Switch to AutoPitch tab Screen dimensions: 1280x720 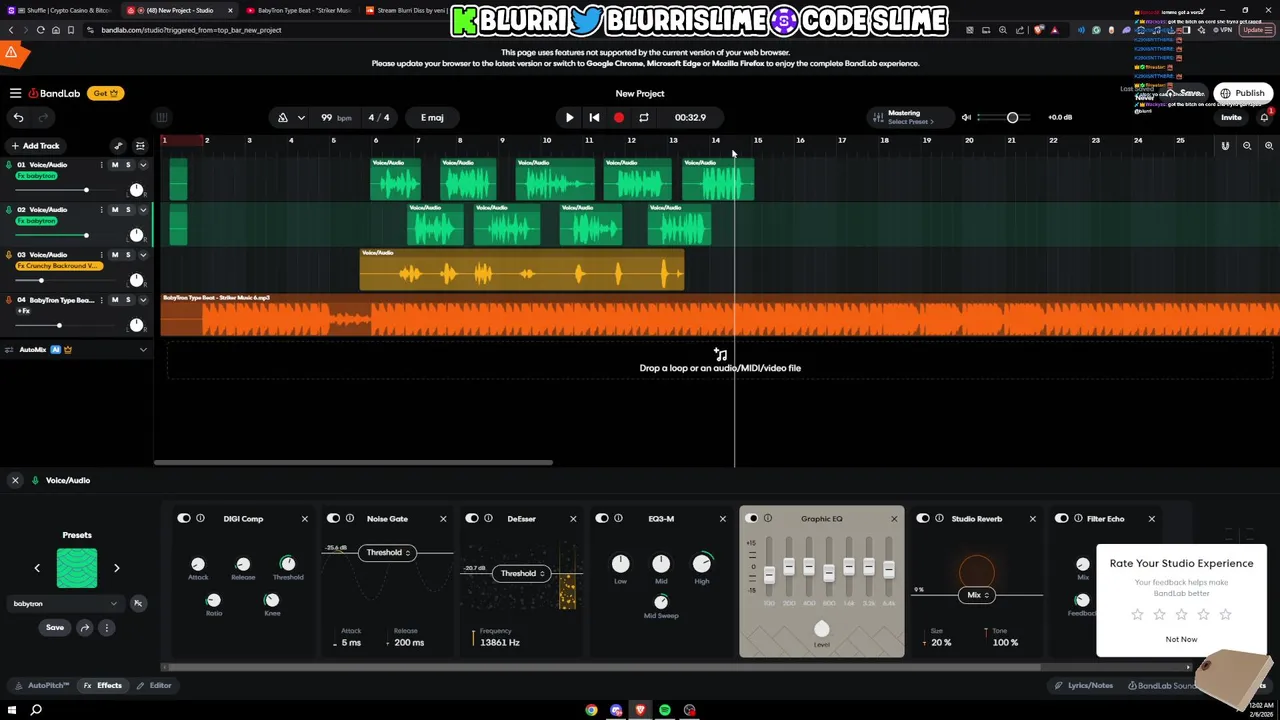[x=43, y=686]
